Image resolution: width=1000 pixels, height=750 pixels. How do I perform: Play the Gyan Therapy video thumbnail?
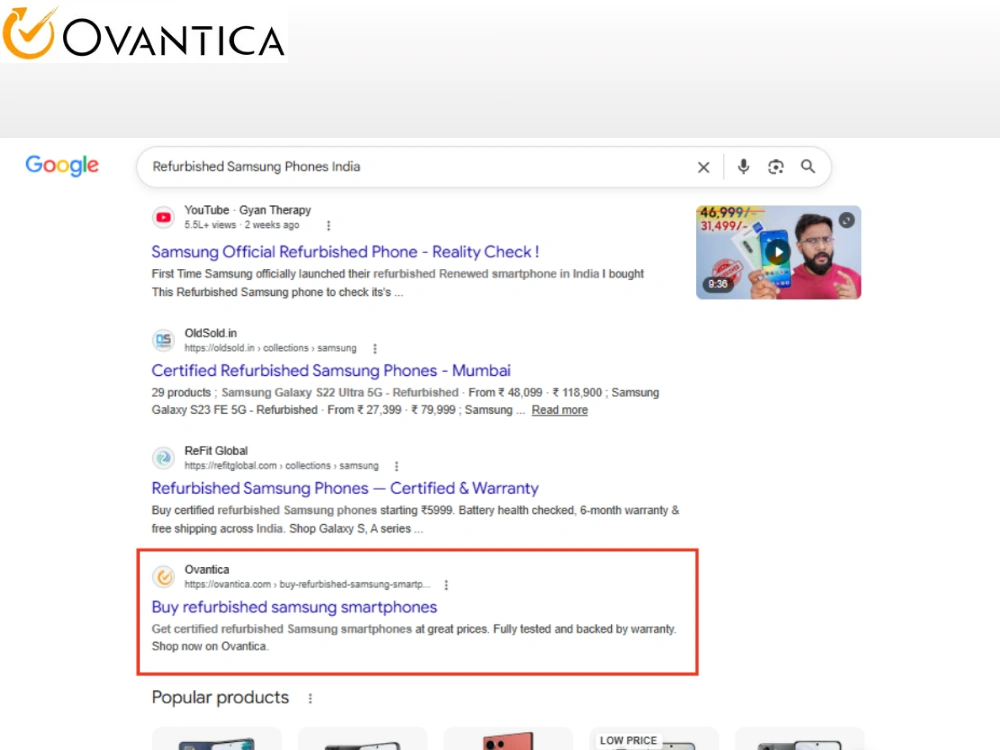(777, 252)
